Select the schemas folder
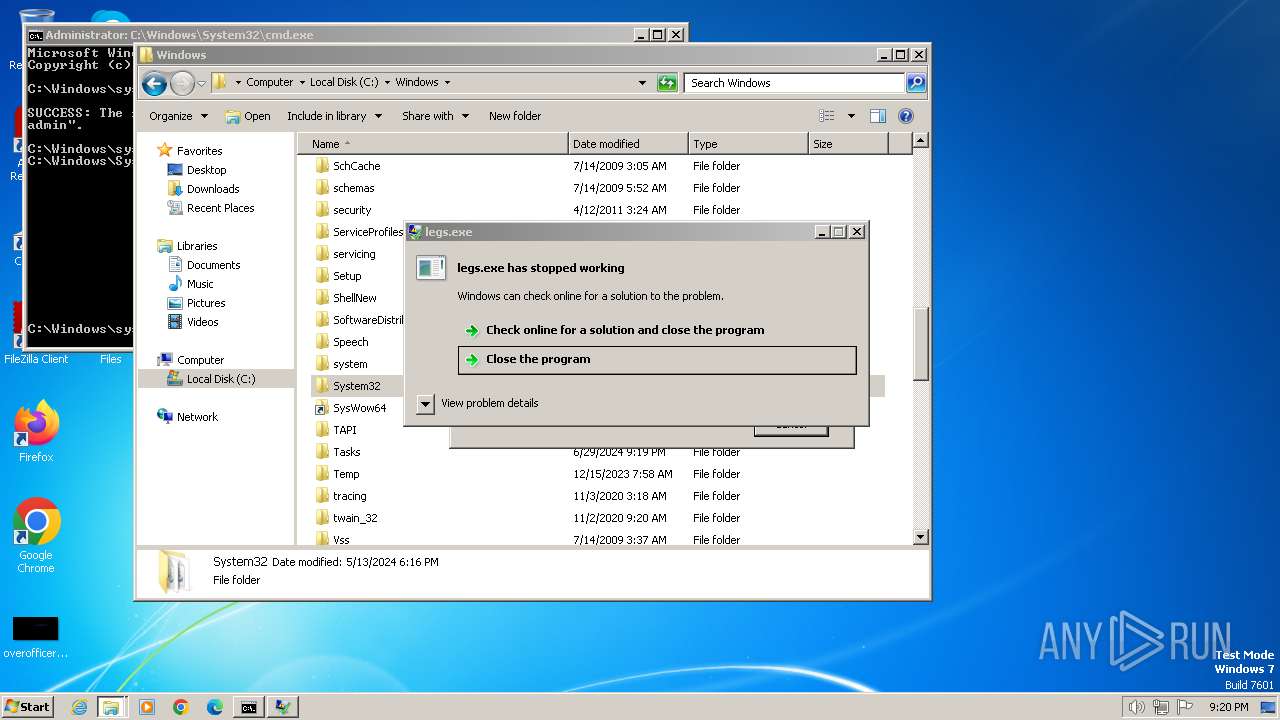The width and height of the screenshot is (1280, 720). [x=353, y=188]
